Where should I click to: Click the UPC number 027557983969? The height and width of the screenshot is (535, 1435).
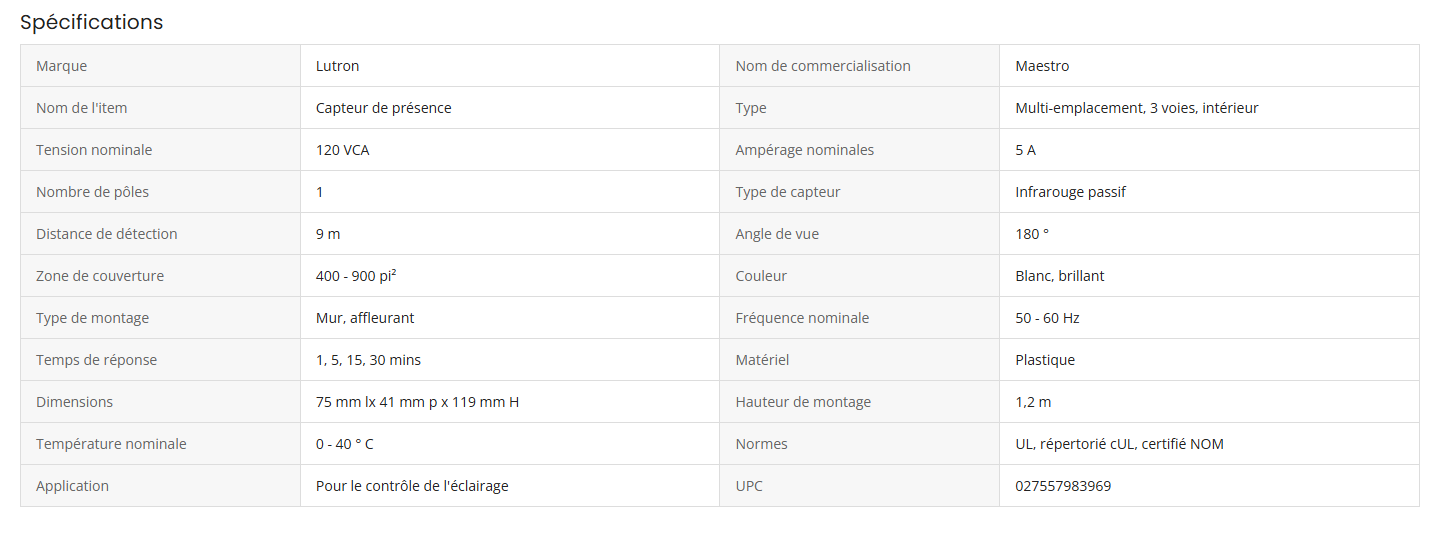pos(1063,486)
